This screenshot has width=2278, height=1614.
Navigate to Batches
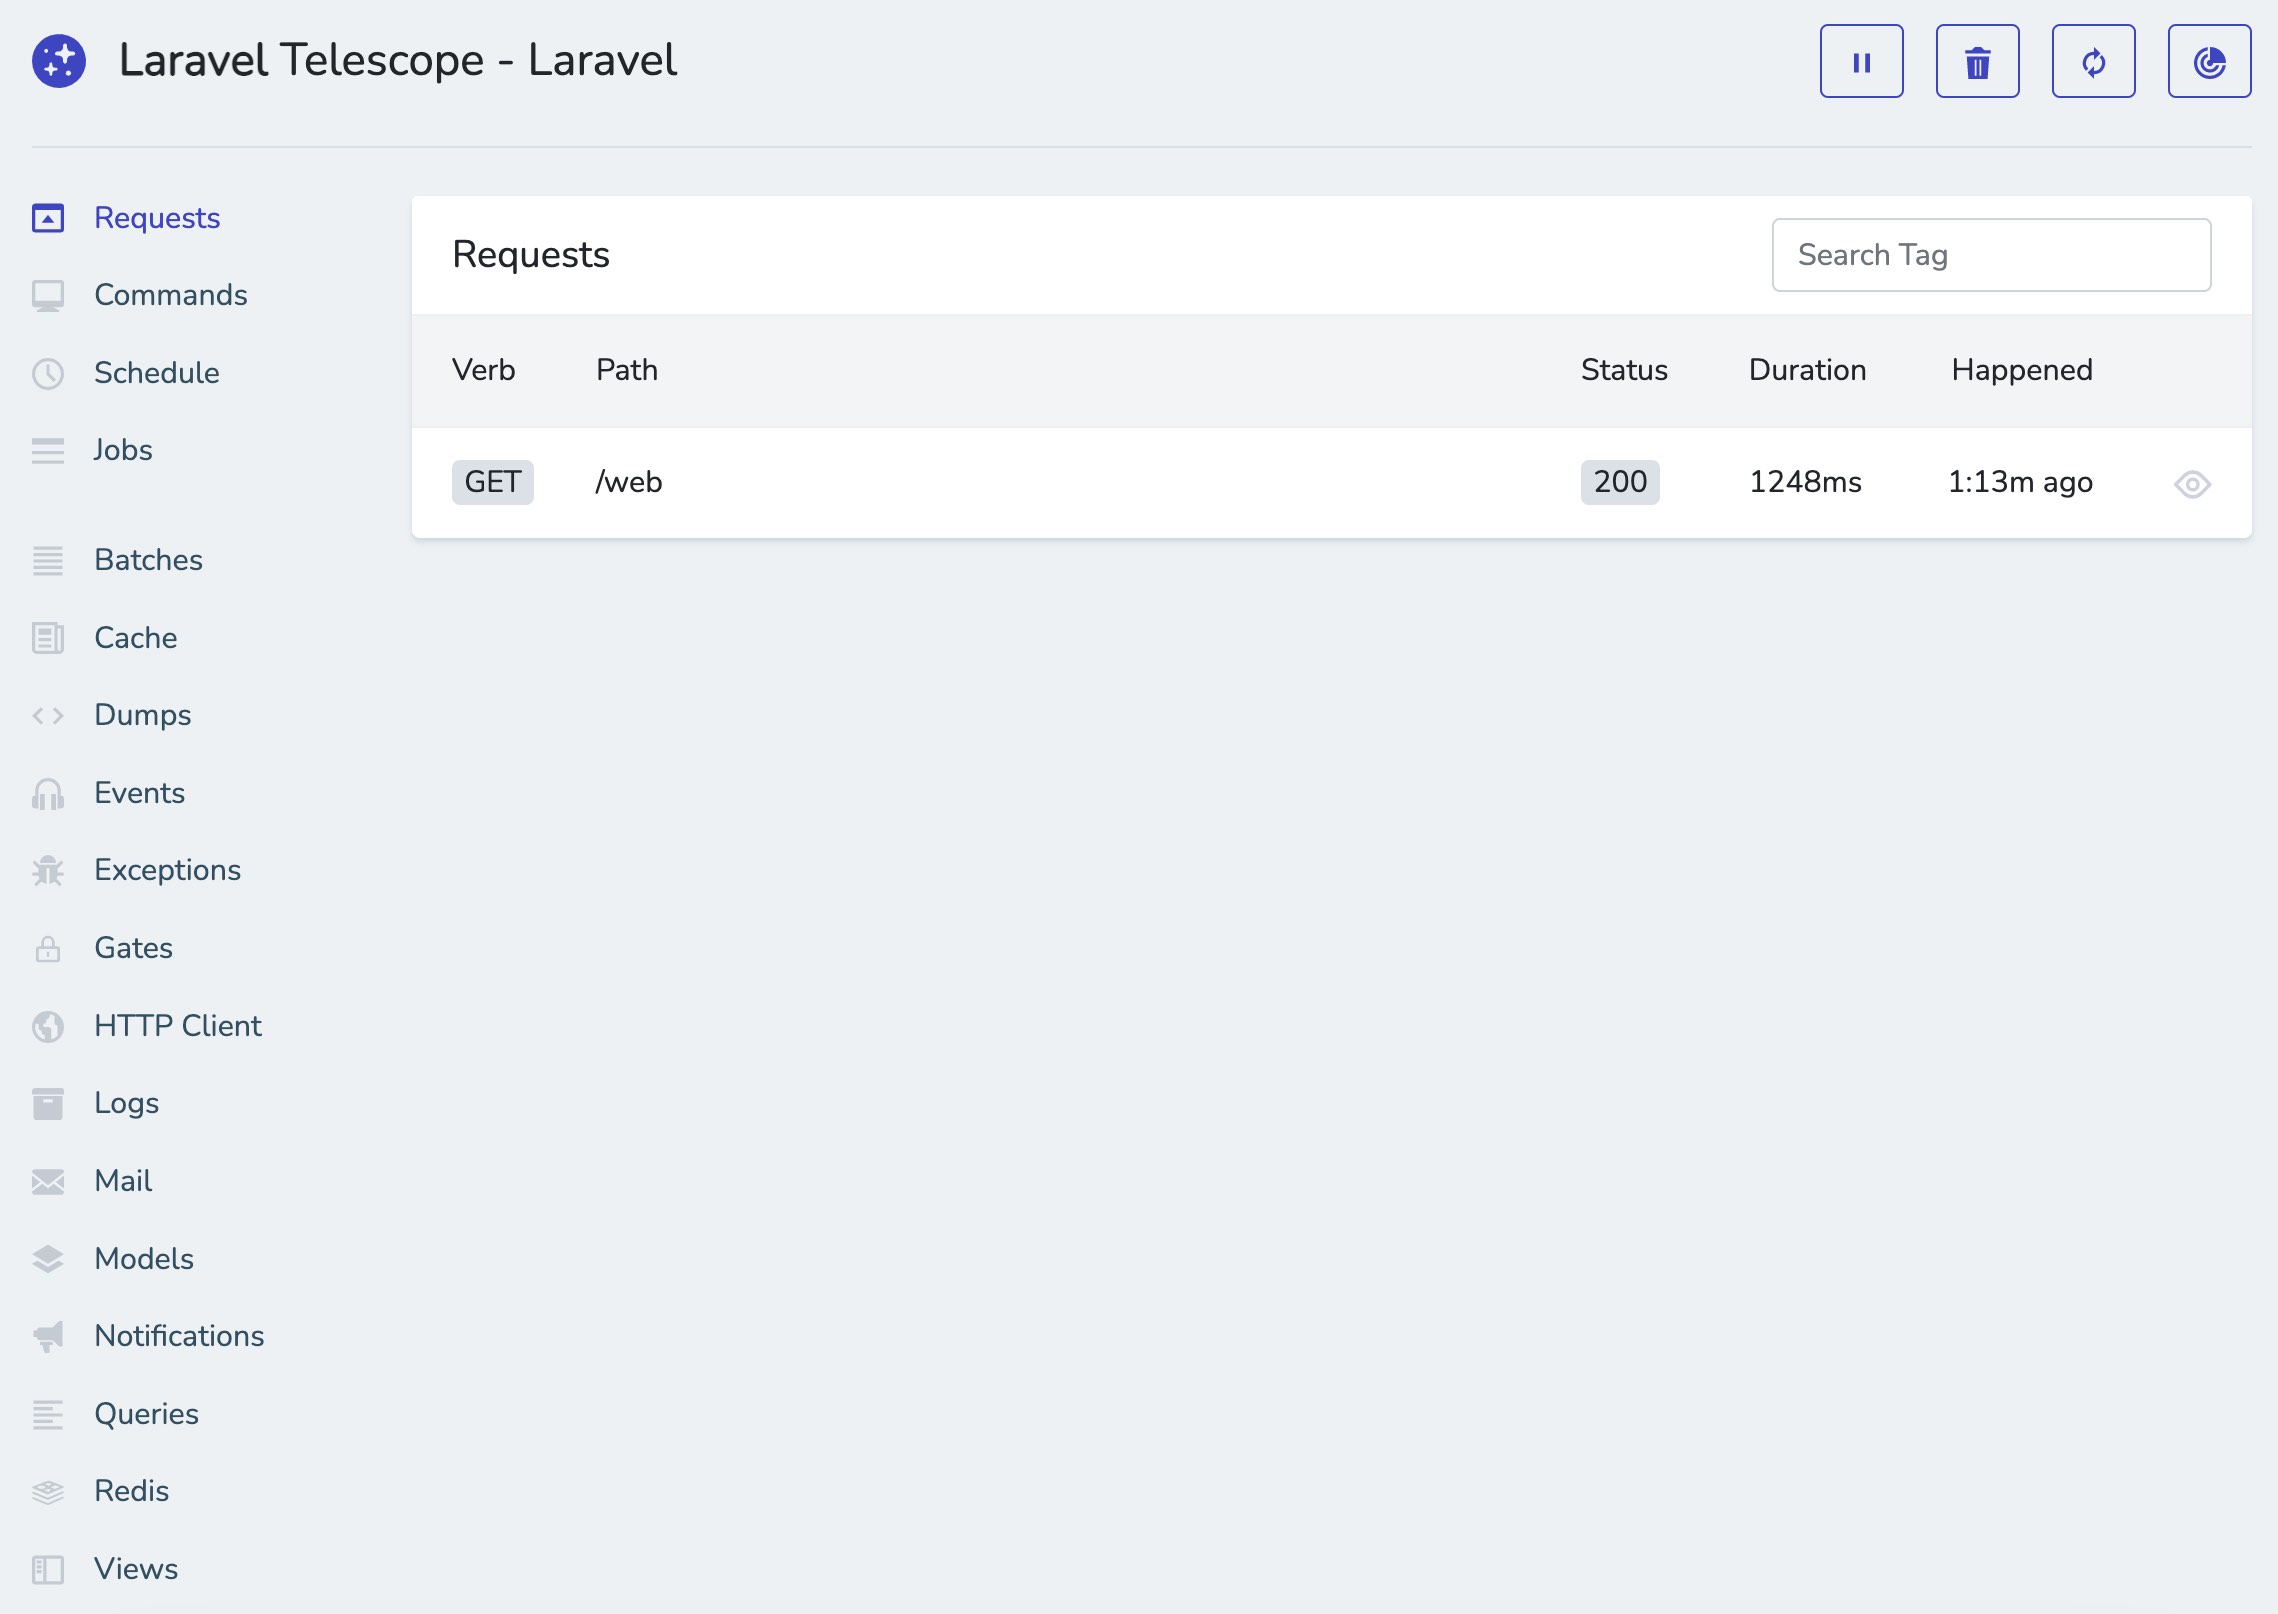coord(148,560)
